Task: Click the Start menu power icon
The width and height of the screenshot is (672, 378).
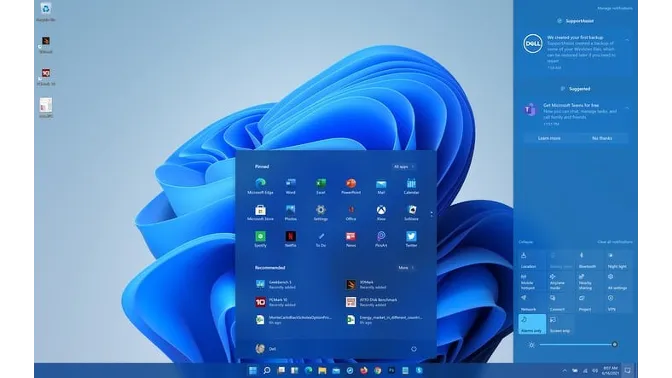Action: pyautogui.click(x=414, y=349)
